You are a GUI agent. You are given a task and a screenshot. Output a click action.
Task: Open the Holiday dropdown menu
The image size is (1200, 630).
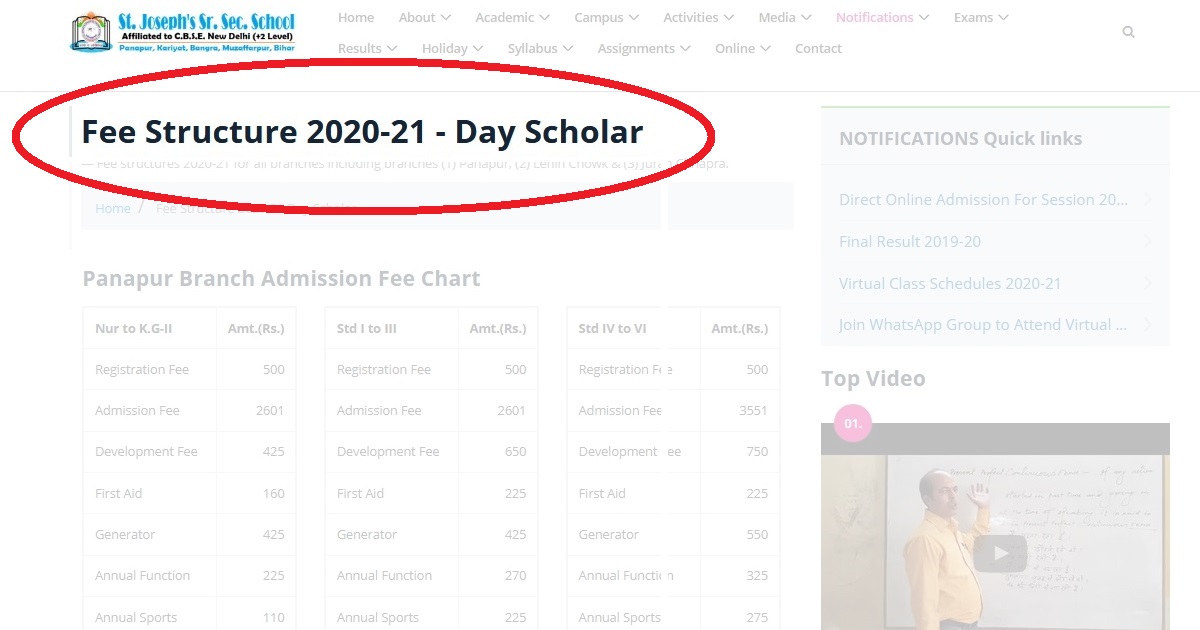446,48
